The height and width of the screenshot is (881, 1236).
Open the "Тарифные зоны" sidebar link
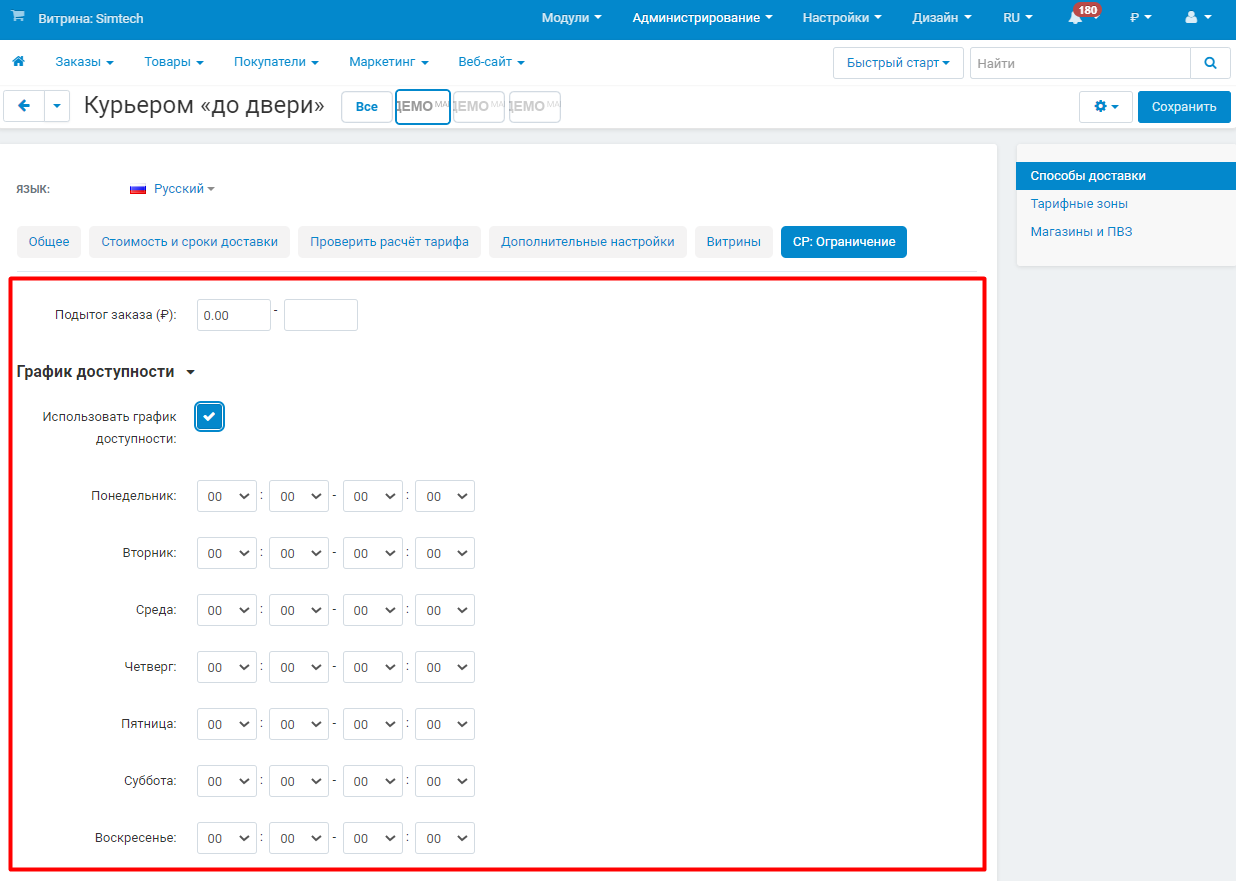1079,204
